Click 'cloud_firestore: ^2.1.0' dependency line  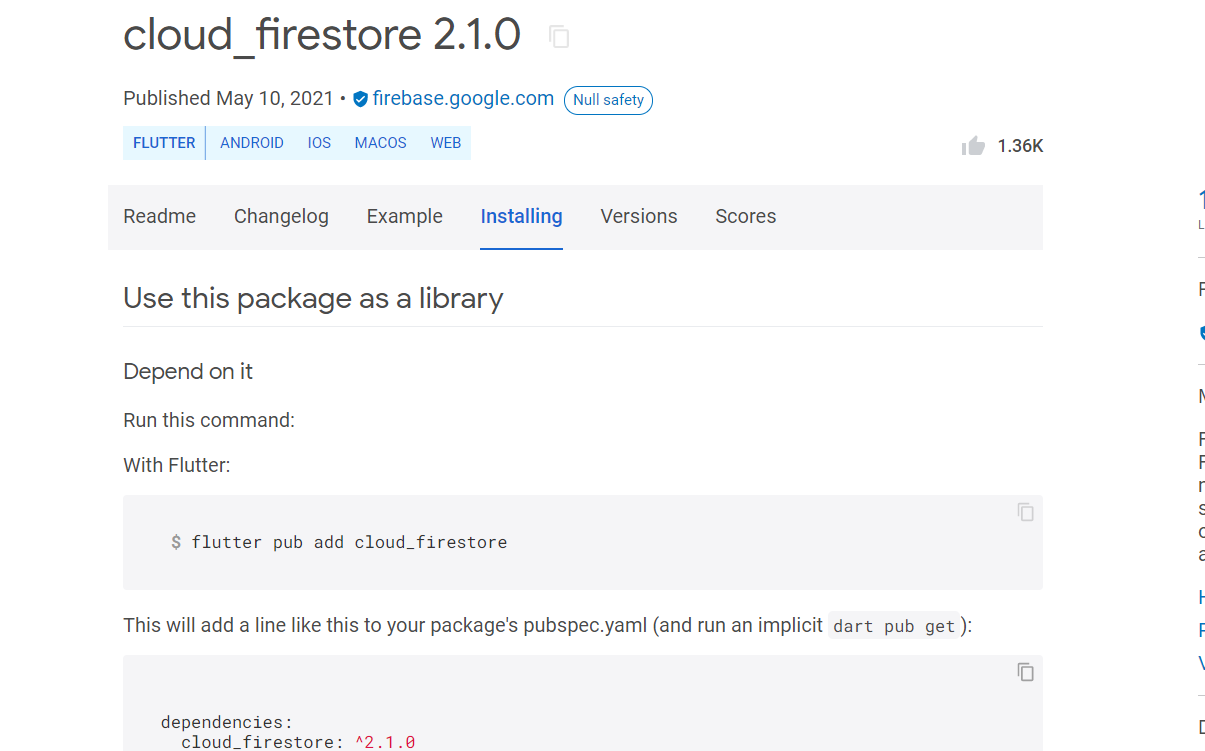tap(298, 742)
